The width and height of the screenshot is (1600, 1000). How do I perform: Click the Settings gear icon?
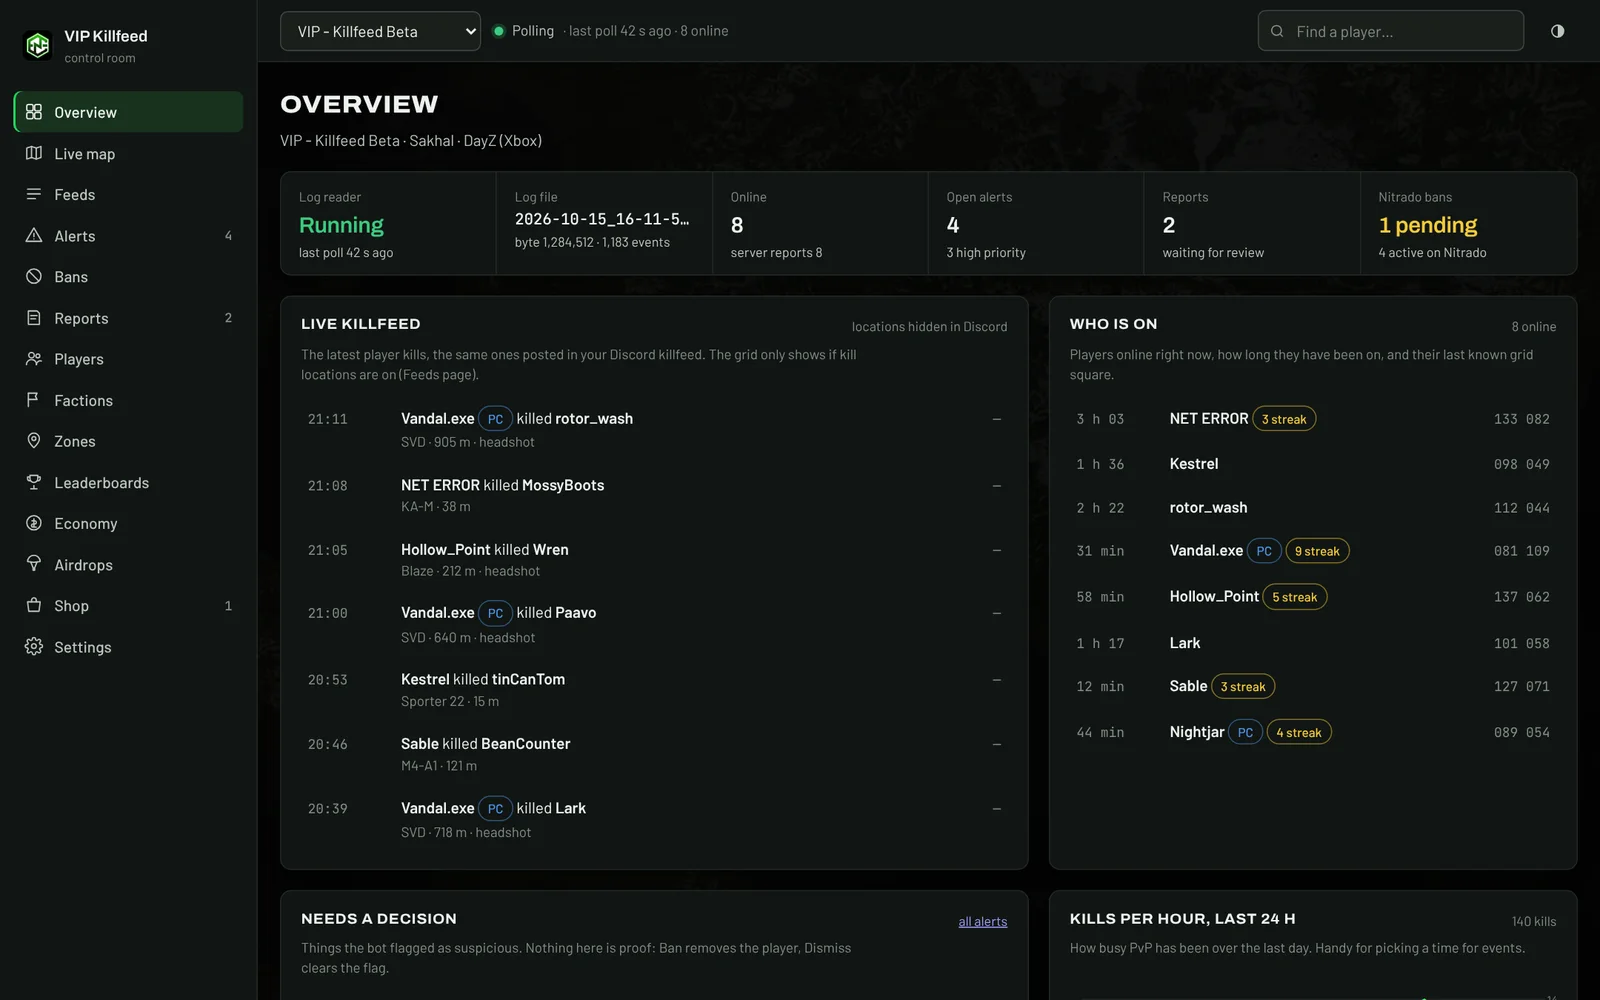(34, 647)
